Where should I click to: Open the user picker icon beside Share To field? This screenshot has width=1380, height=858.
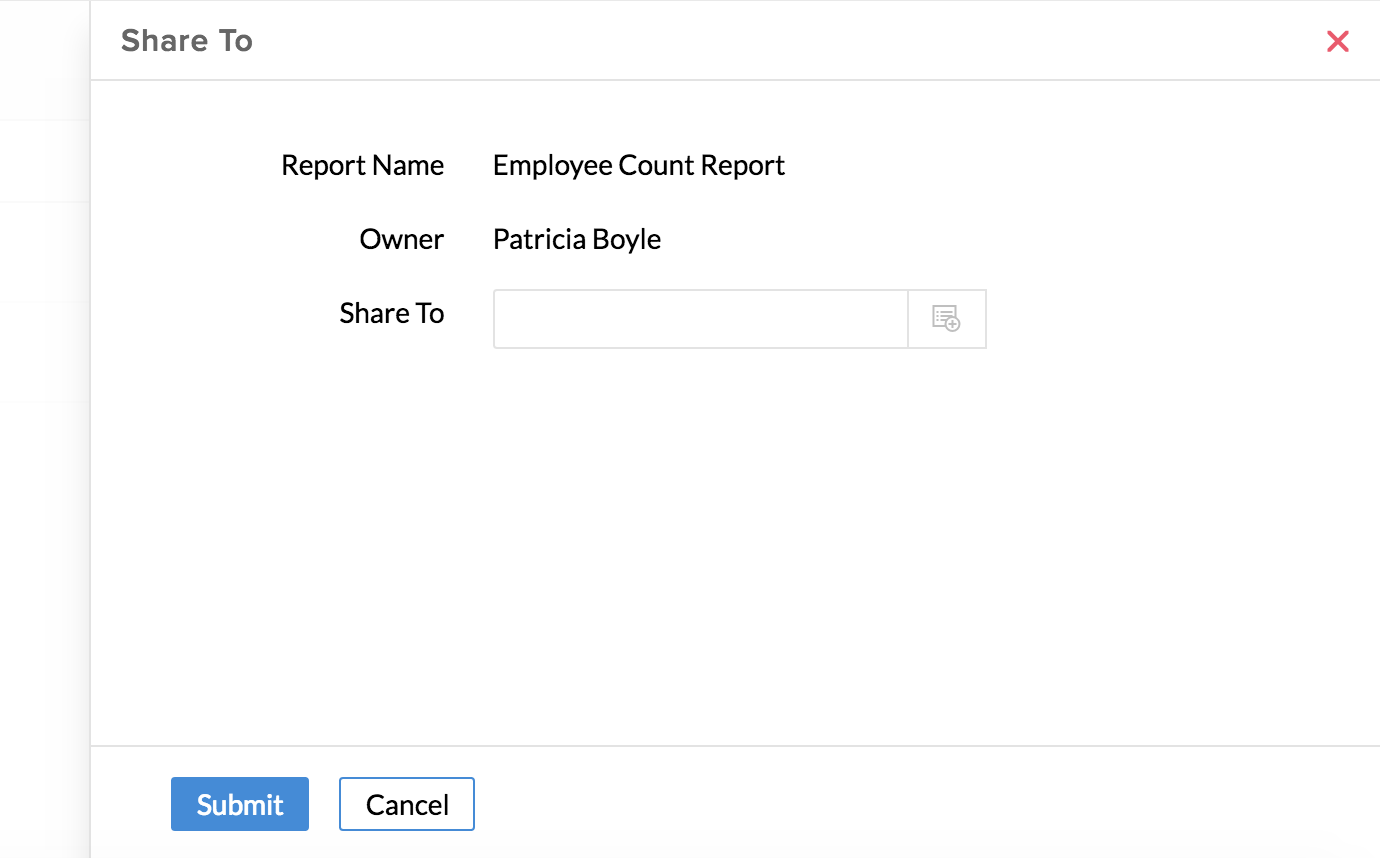pyautogui.click(x=946, y=319)
